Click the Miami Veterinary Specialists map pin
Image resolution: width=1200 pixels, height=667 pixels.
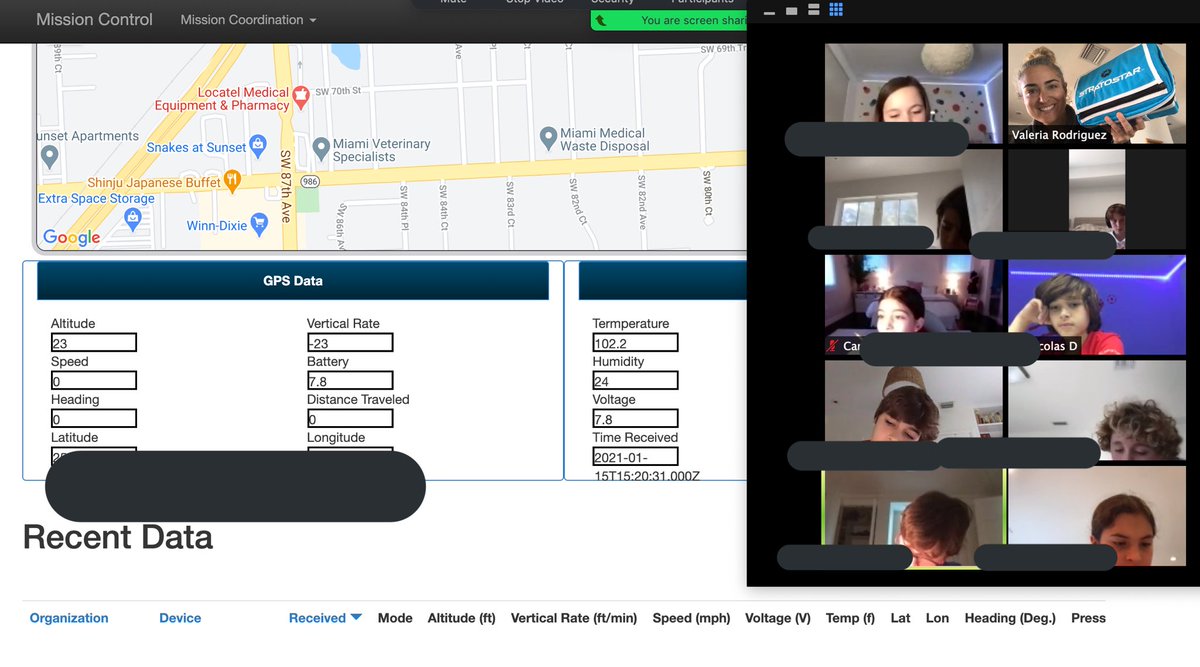(x=321, y=149)
